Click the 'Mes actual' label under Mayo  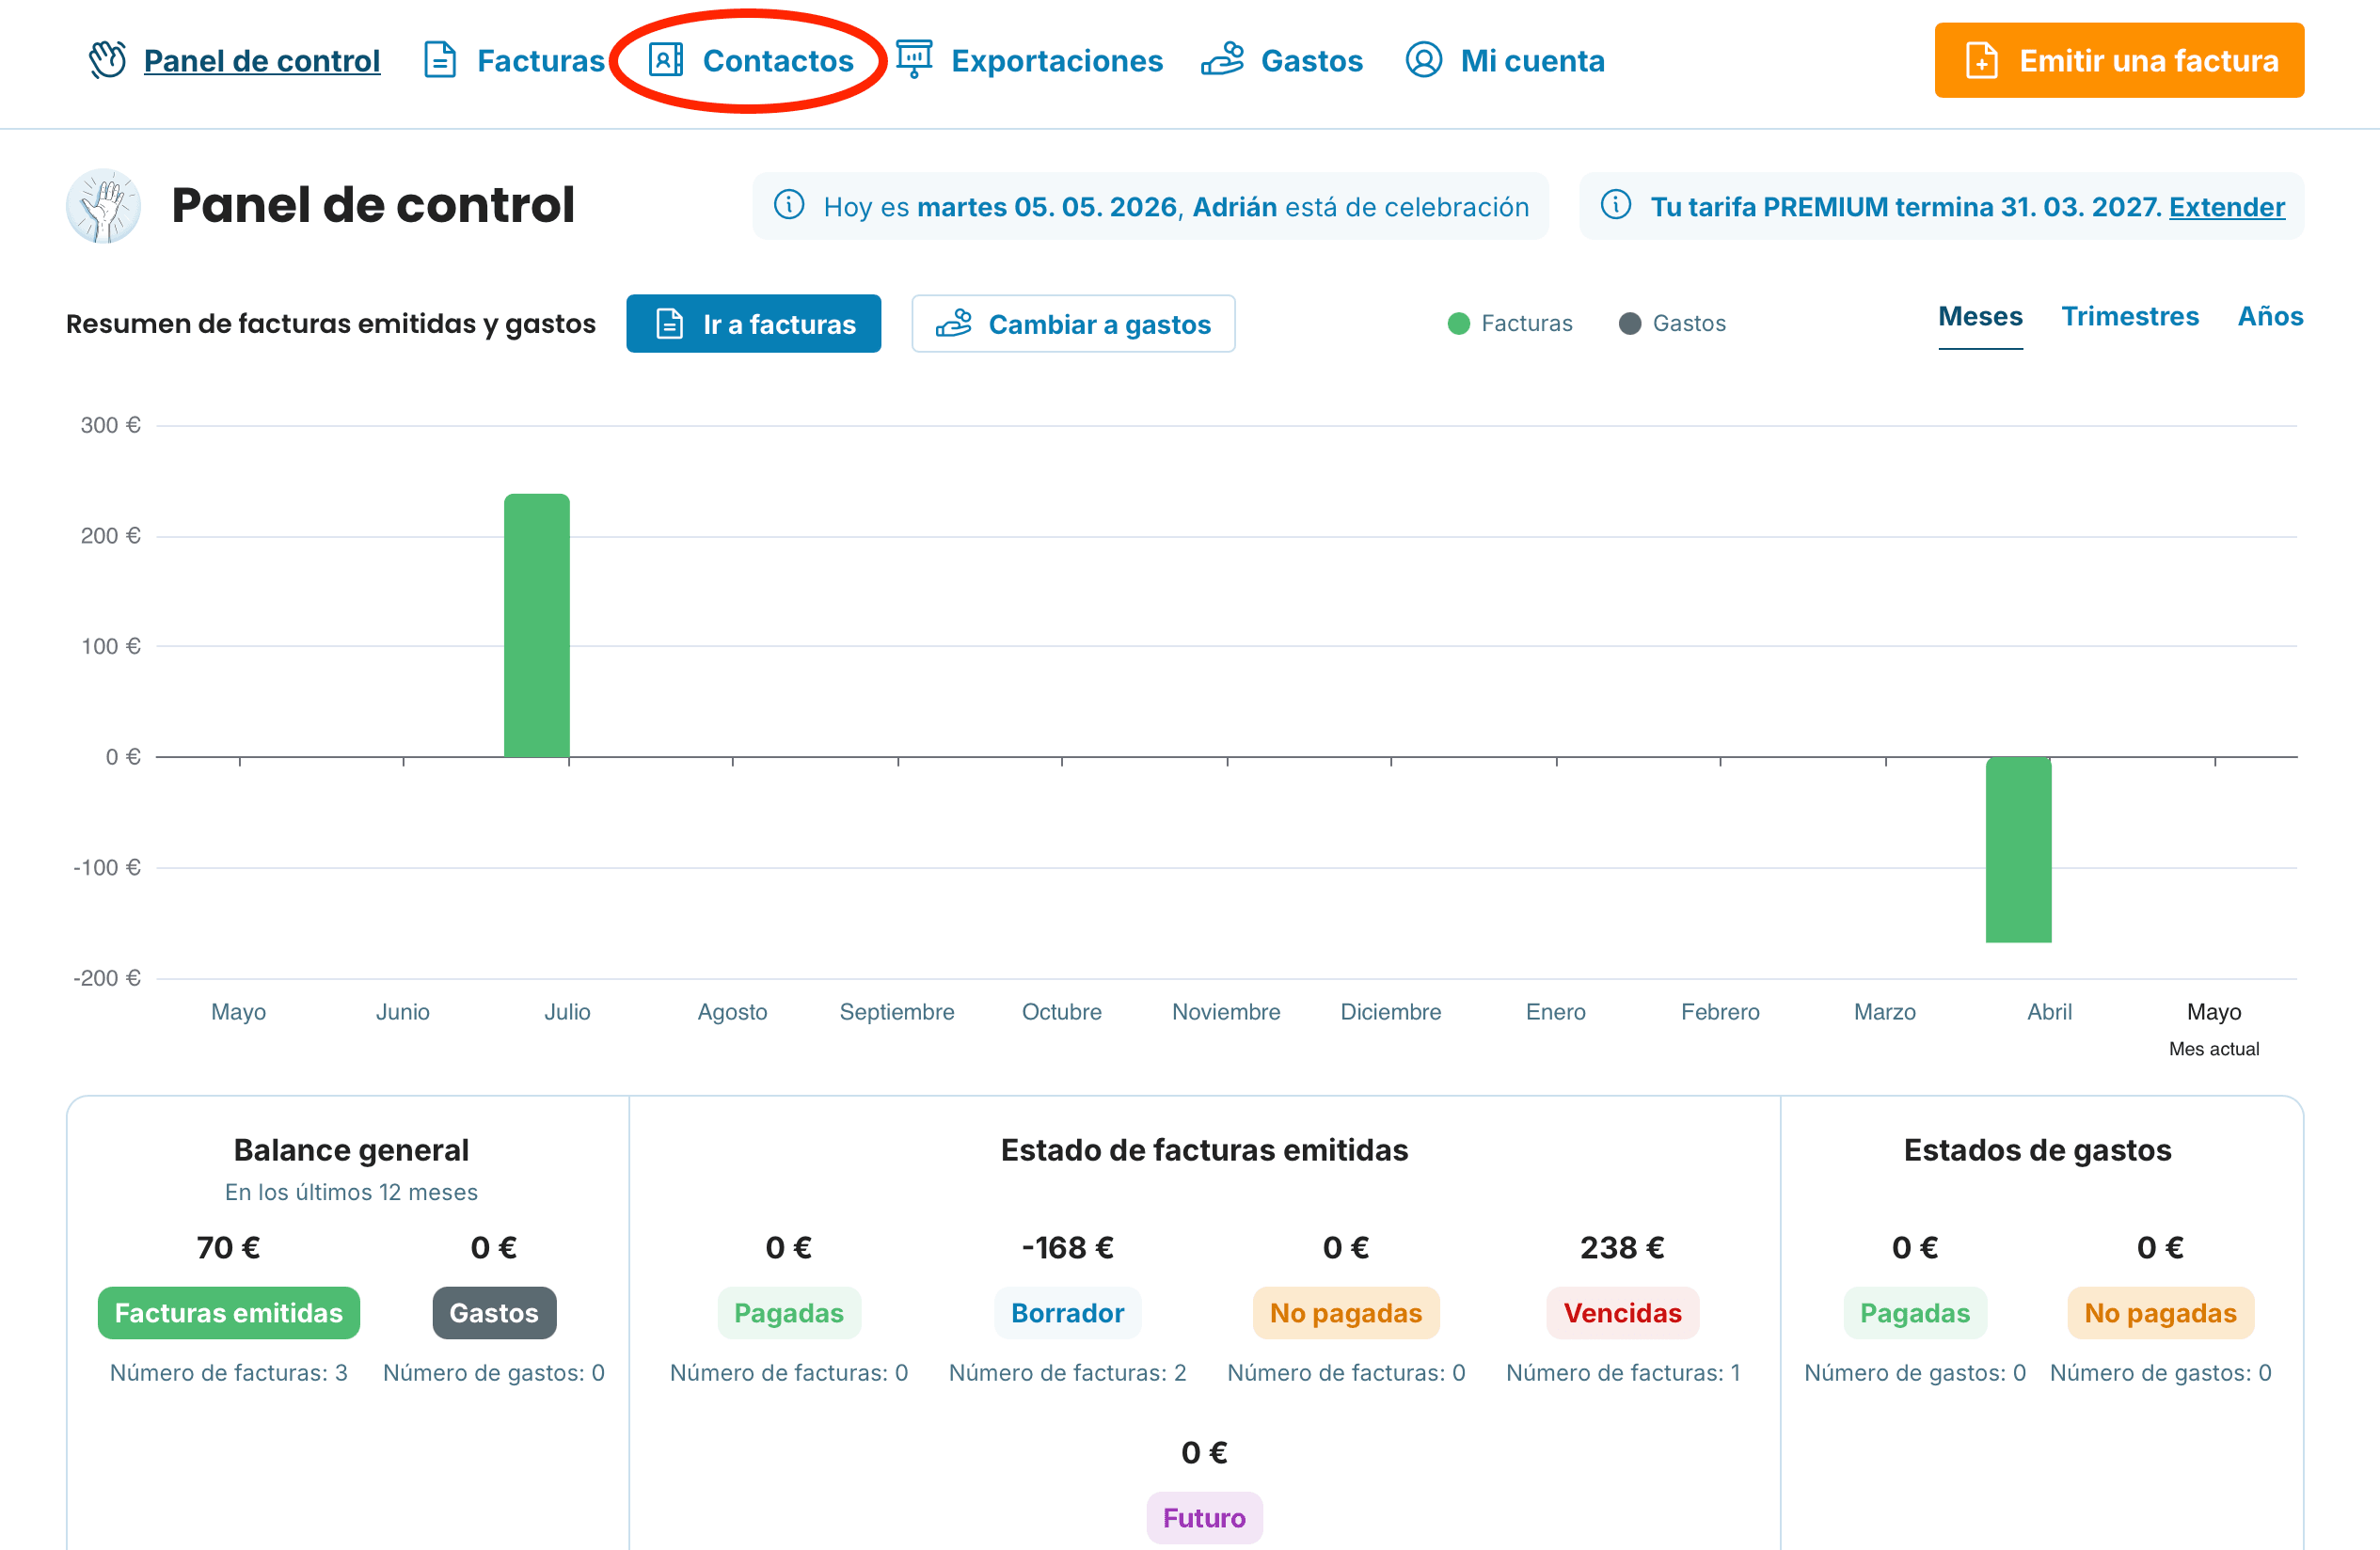coord(2214,1049)
